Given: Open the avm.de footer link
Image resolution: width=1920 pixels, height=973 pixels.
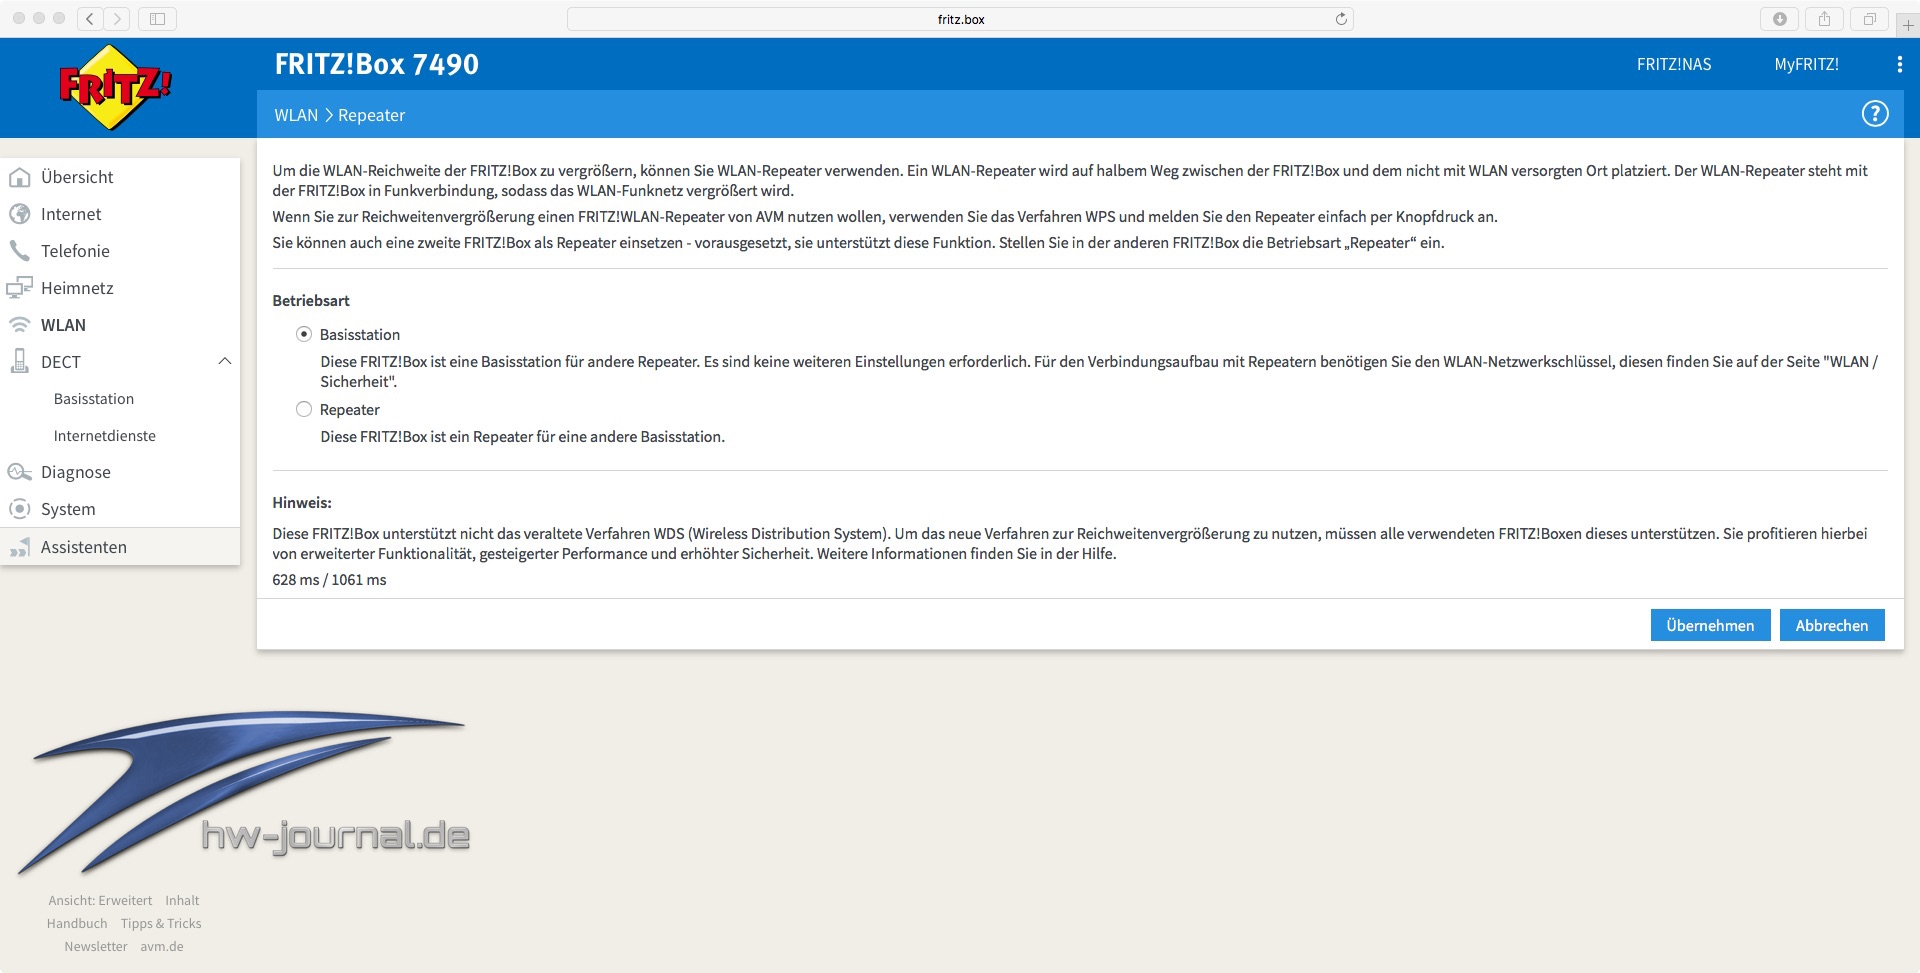Looking at the screenshot, I should pos(162,946).
